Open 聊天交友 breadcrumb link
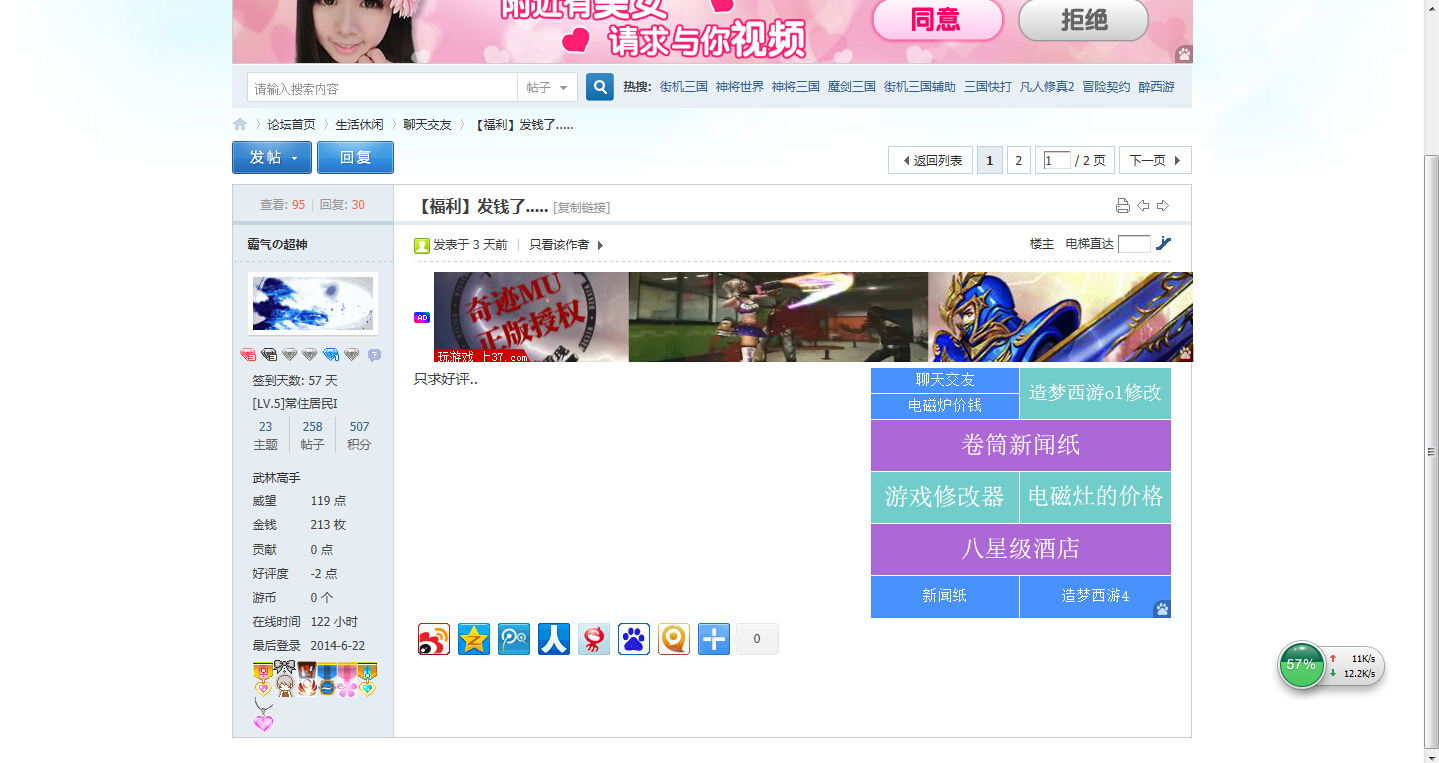 [x=427, y=124]
